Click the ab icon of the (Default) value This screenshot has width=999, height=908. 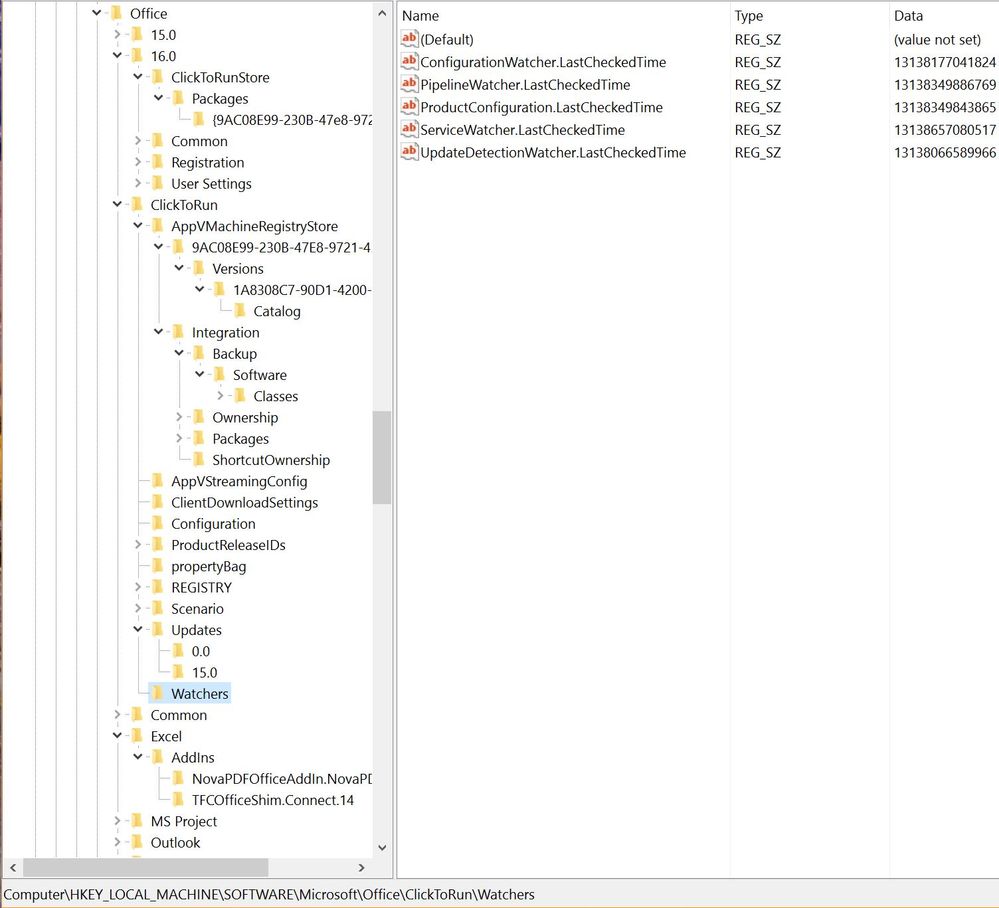click(x=409, y=38)
